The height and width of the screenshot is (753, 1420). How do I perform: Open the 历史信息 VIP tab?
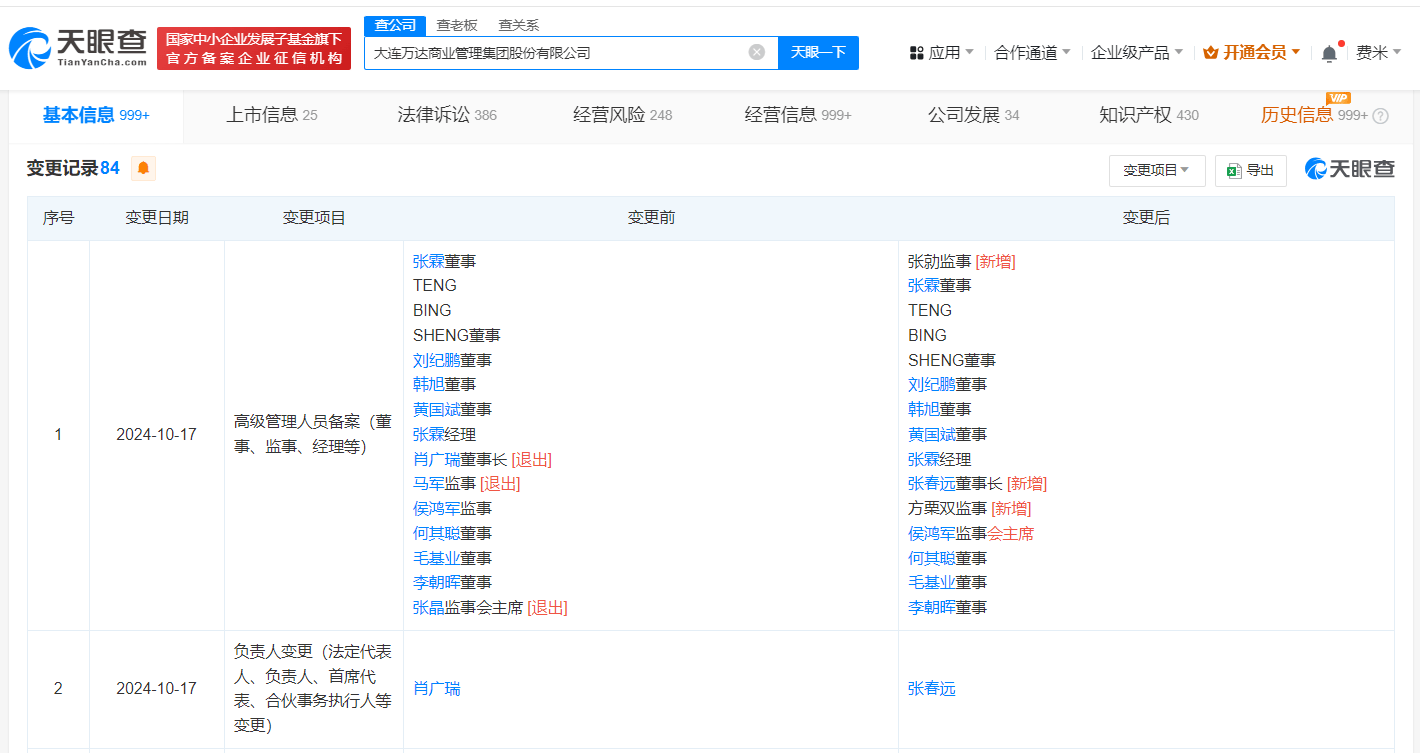(x=1313, y=115)
